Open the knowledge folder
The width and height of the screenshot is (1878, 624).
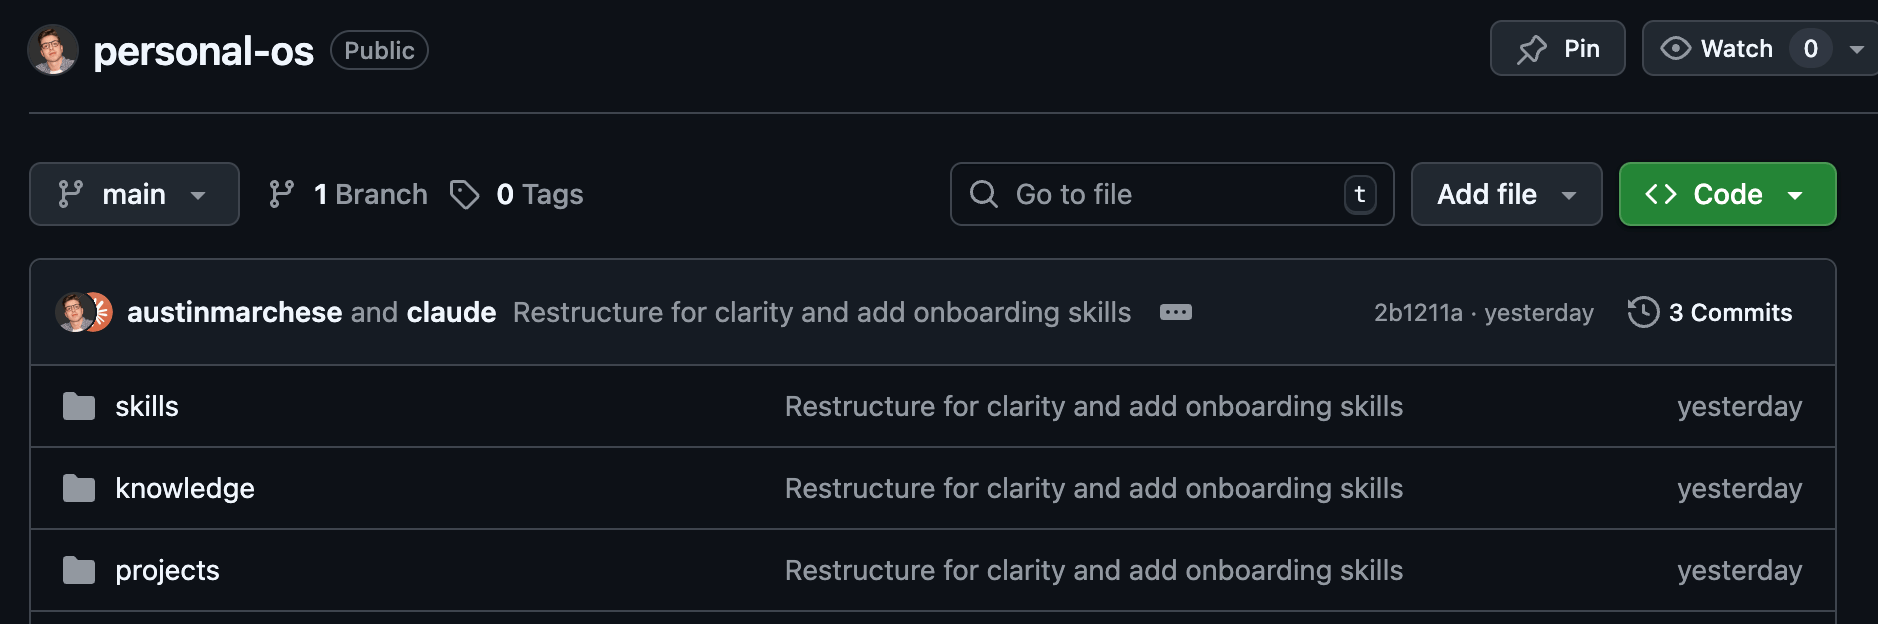(185, 488)
